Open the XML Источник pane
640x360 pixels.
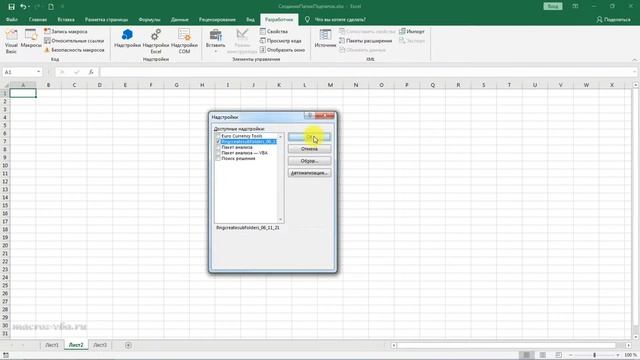pyautogui.click(x=325, y=39)
